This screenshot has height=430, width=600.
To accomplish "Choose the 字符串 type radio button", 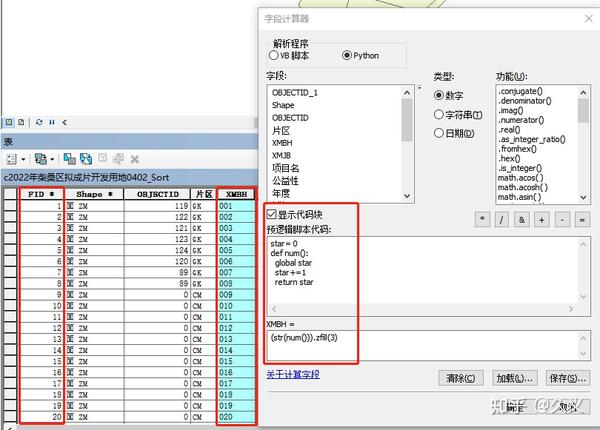I will [439, 114].
